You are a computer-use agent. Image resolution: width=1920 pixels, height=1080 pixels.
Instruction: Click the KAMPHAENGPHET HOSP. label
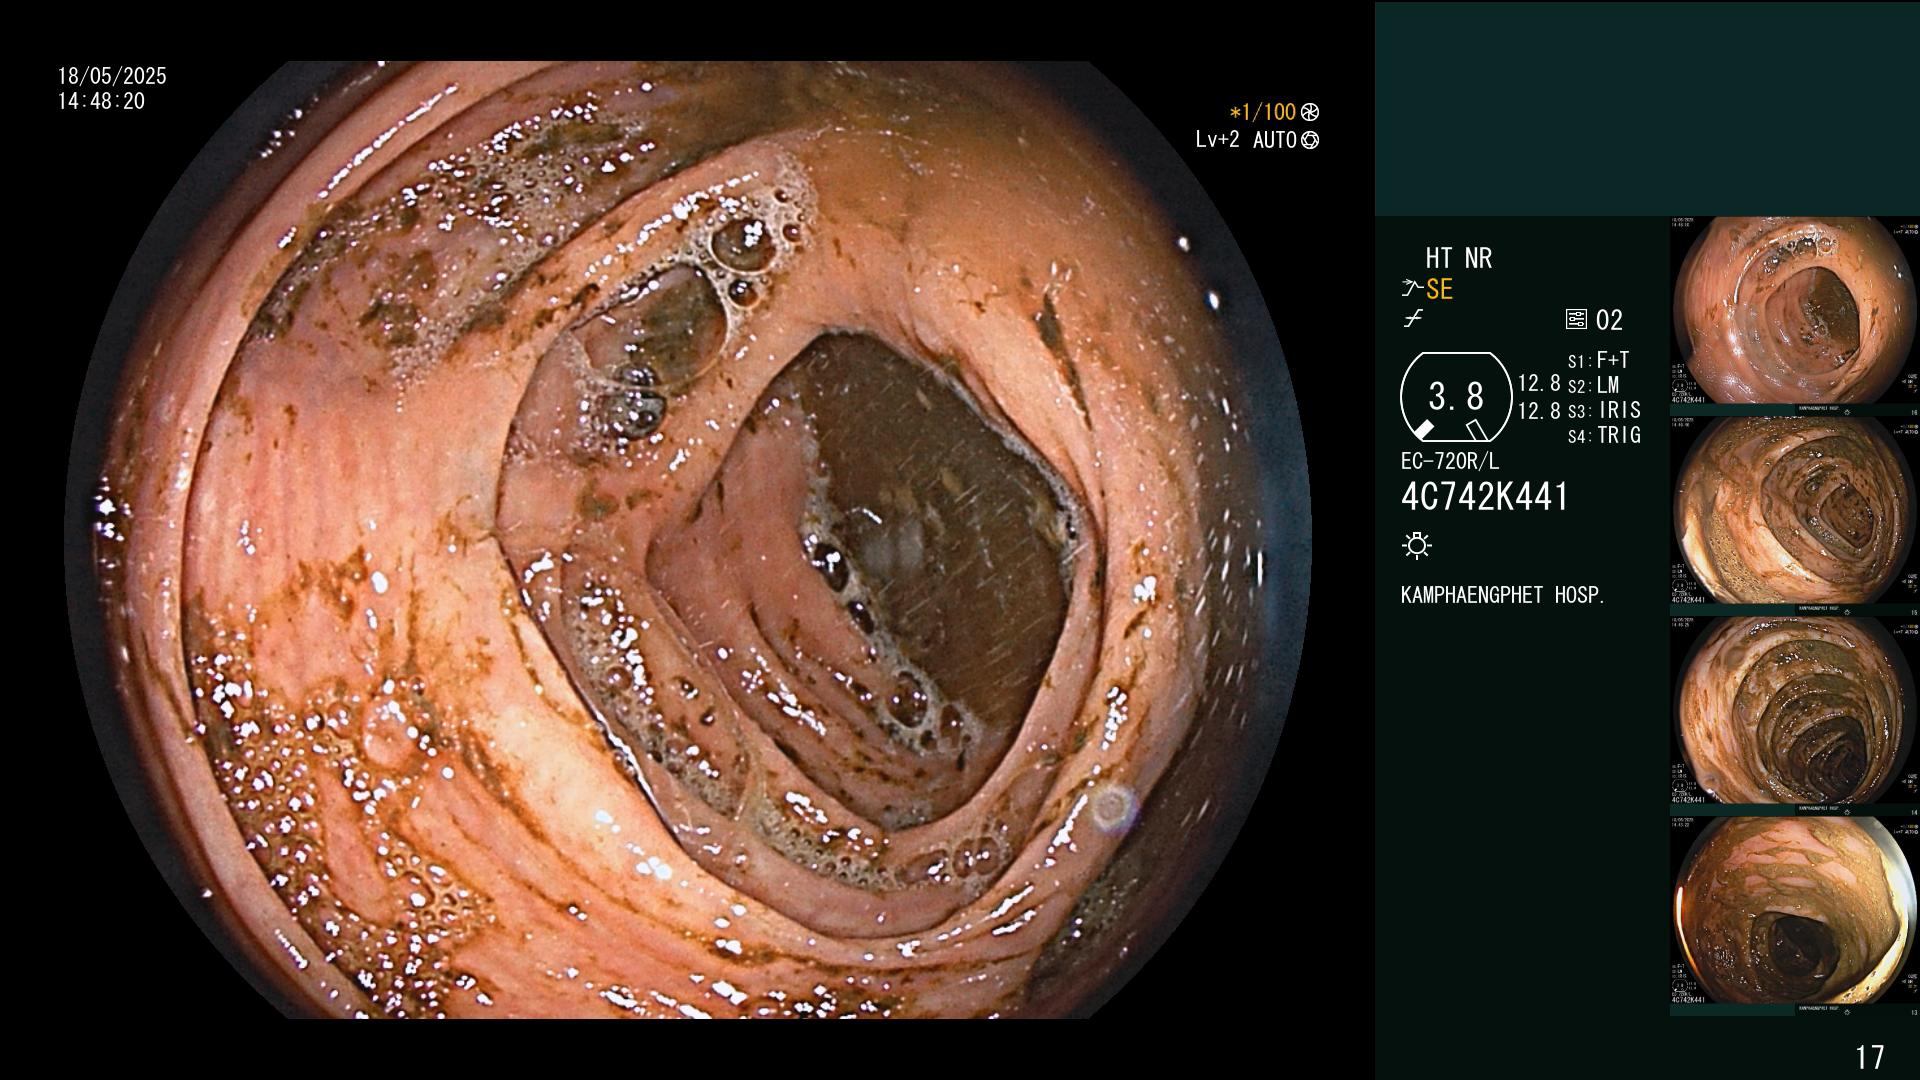[1503, 595]
